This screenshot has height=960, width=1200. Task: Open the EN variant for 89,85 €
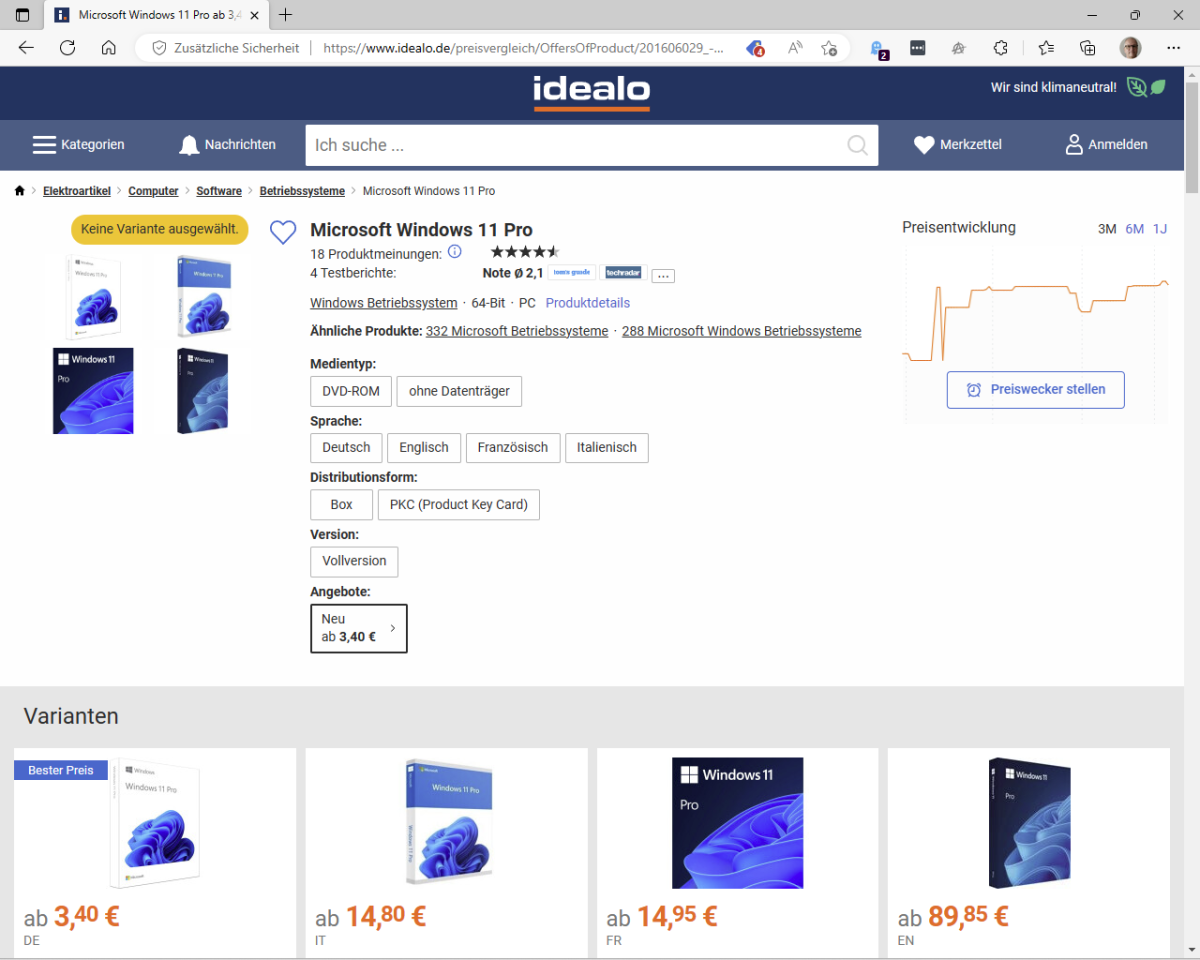(1028, 851)
